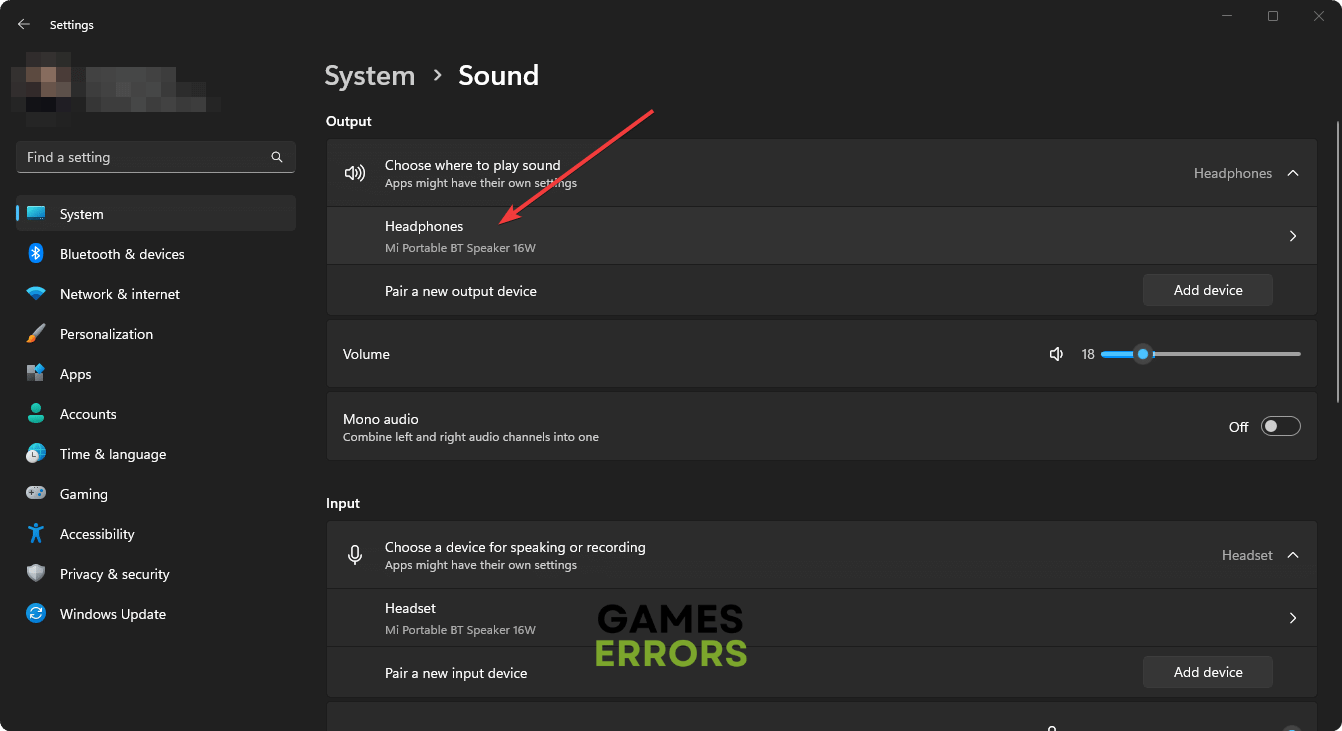Click the Privacy & security shield icon
Screen dimensions: 1342x731
(36, 574)
